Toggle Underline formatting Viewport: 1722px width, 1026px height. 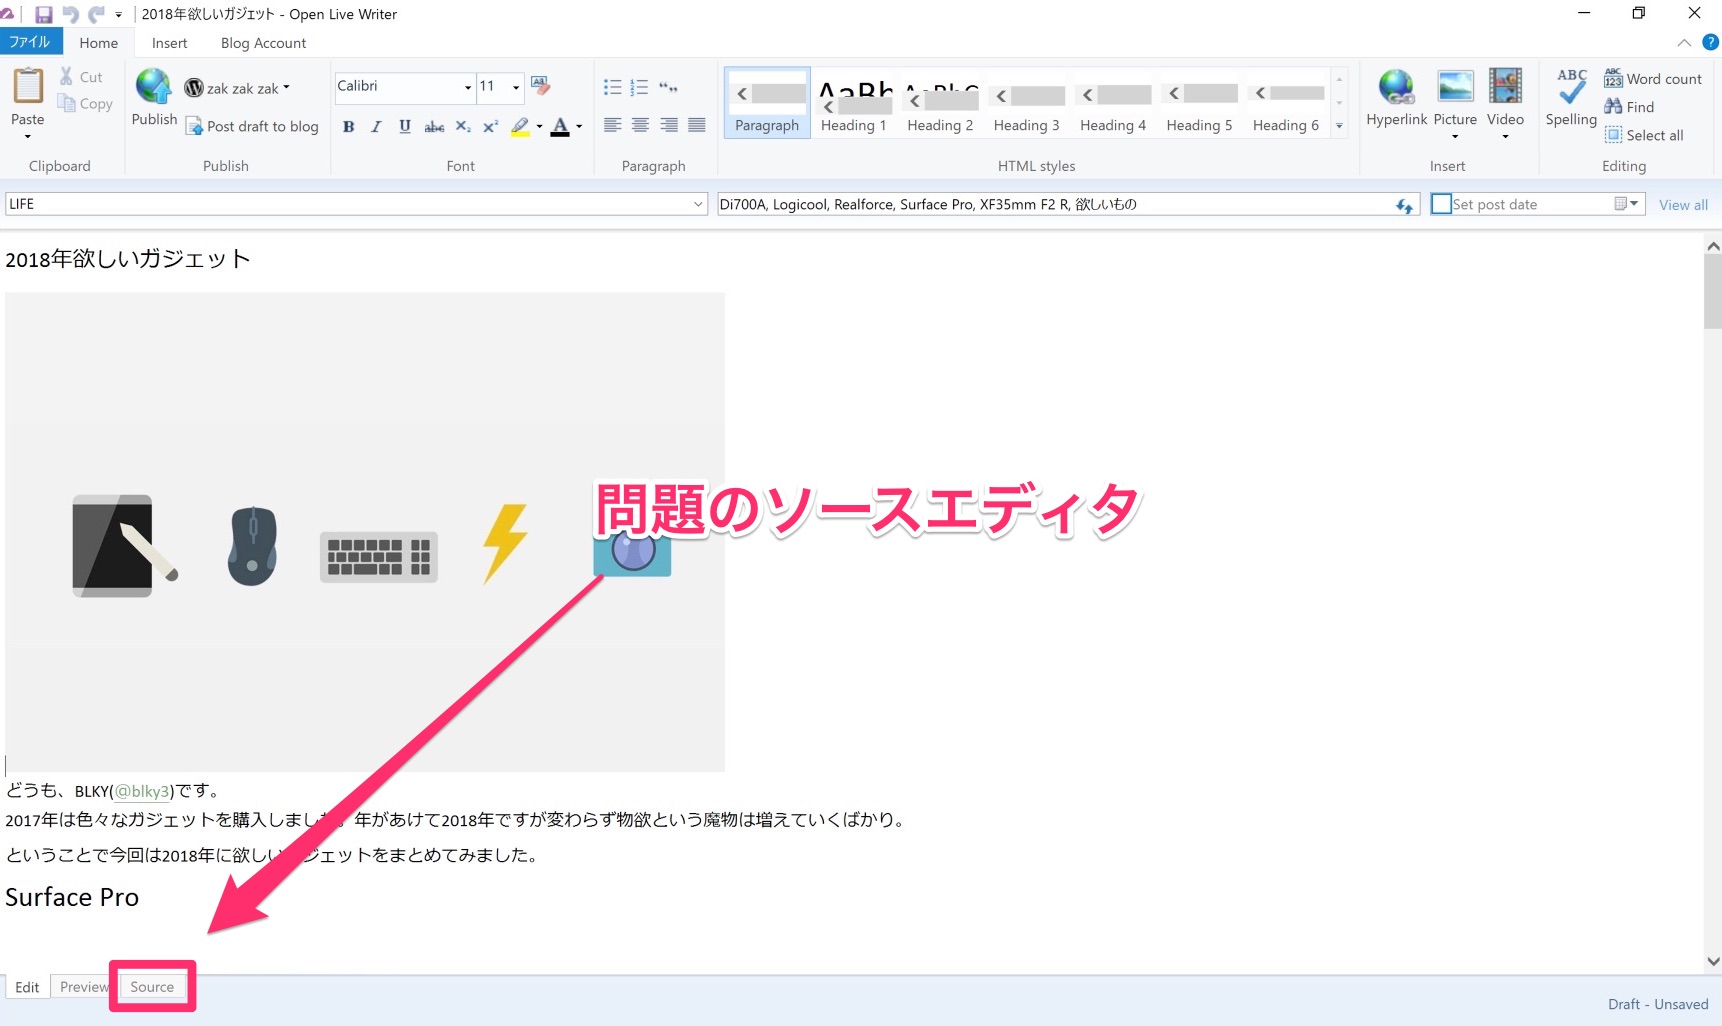(x=405, y=126)
